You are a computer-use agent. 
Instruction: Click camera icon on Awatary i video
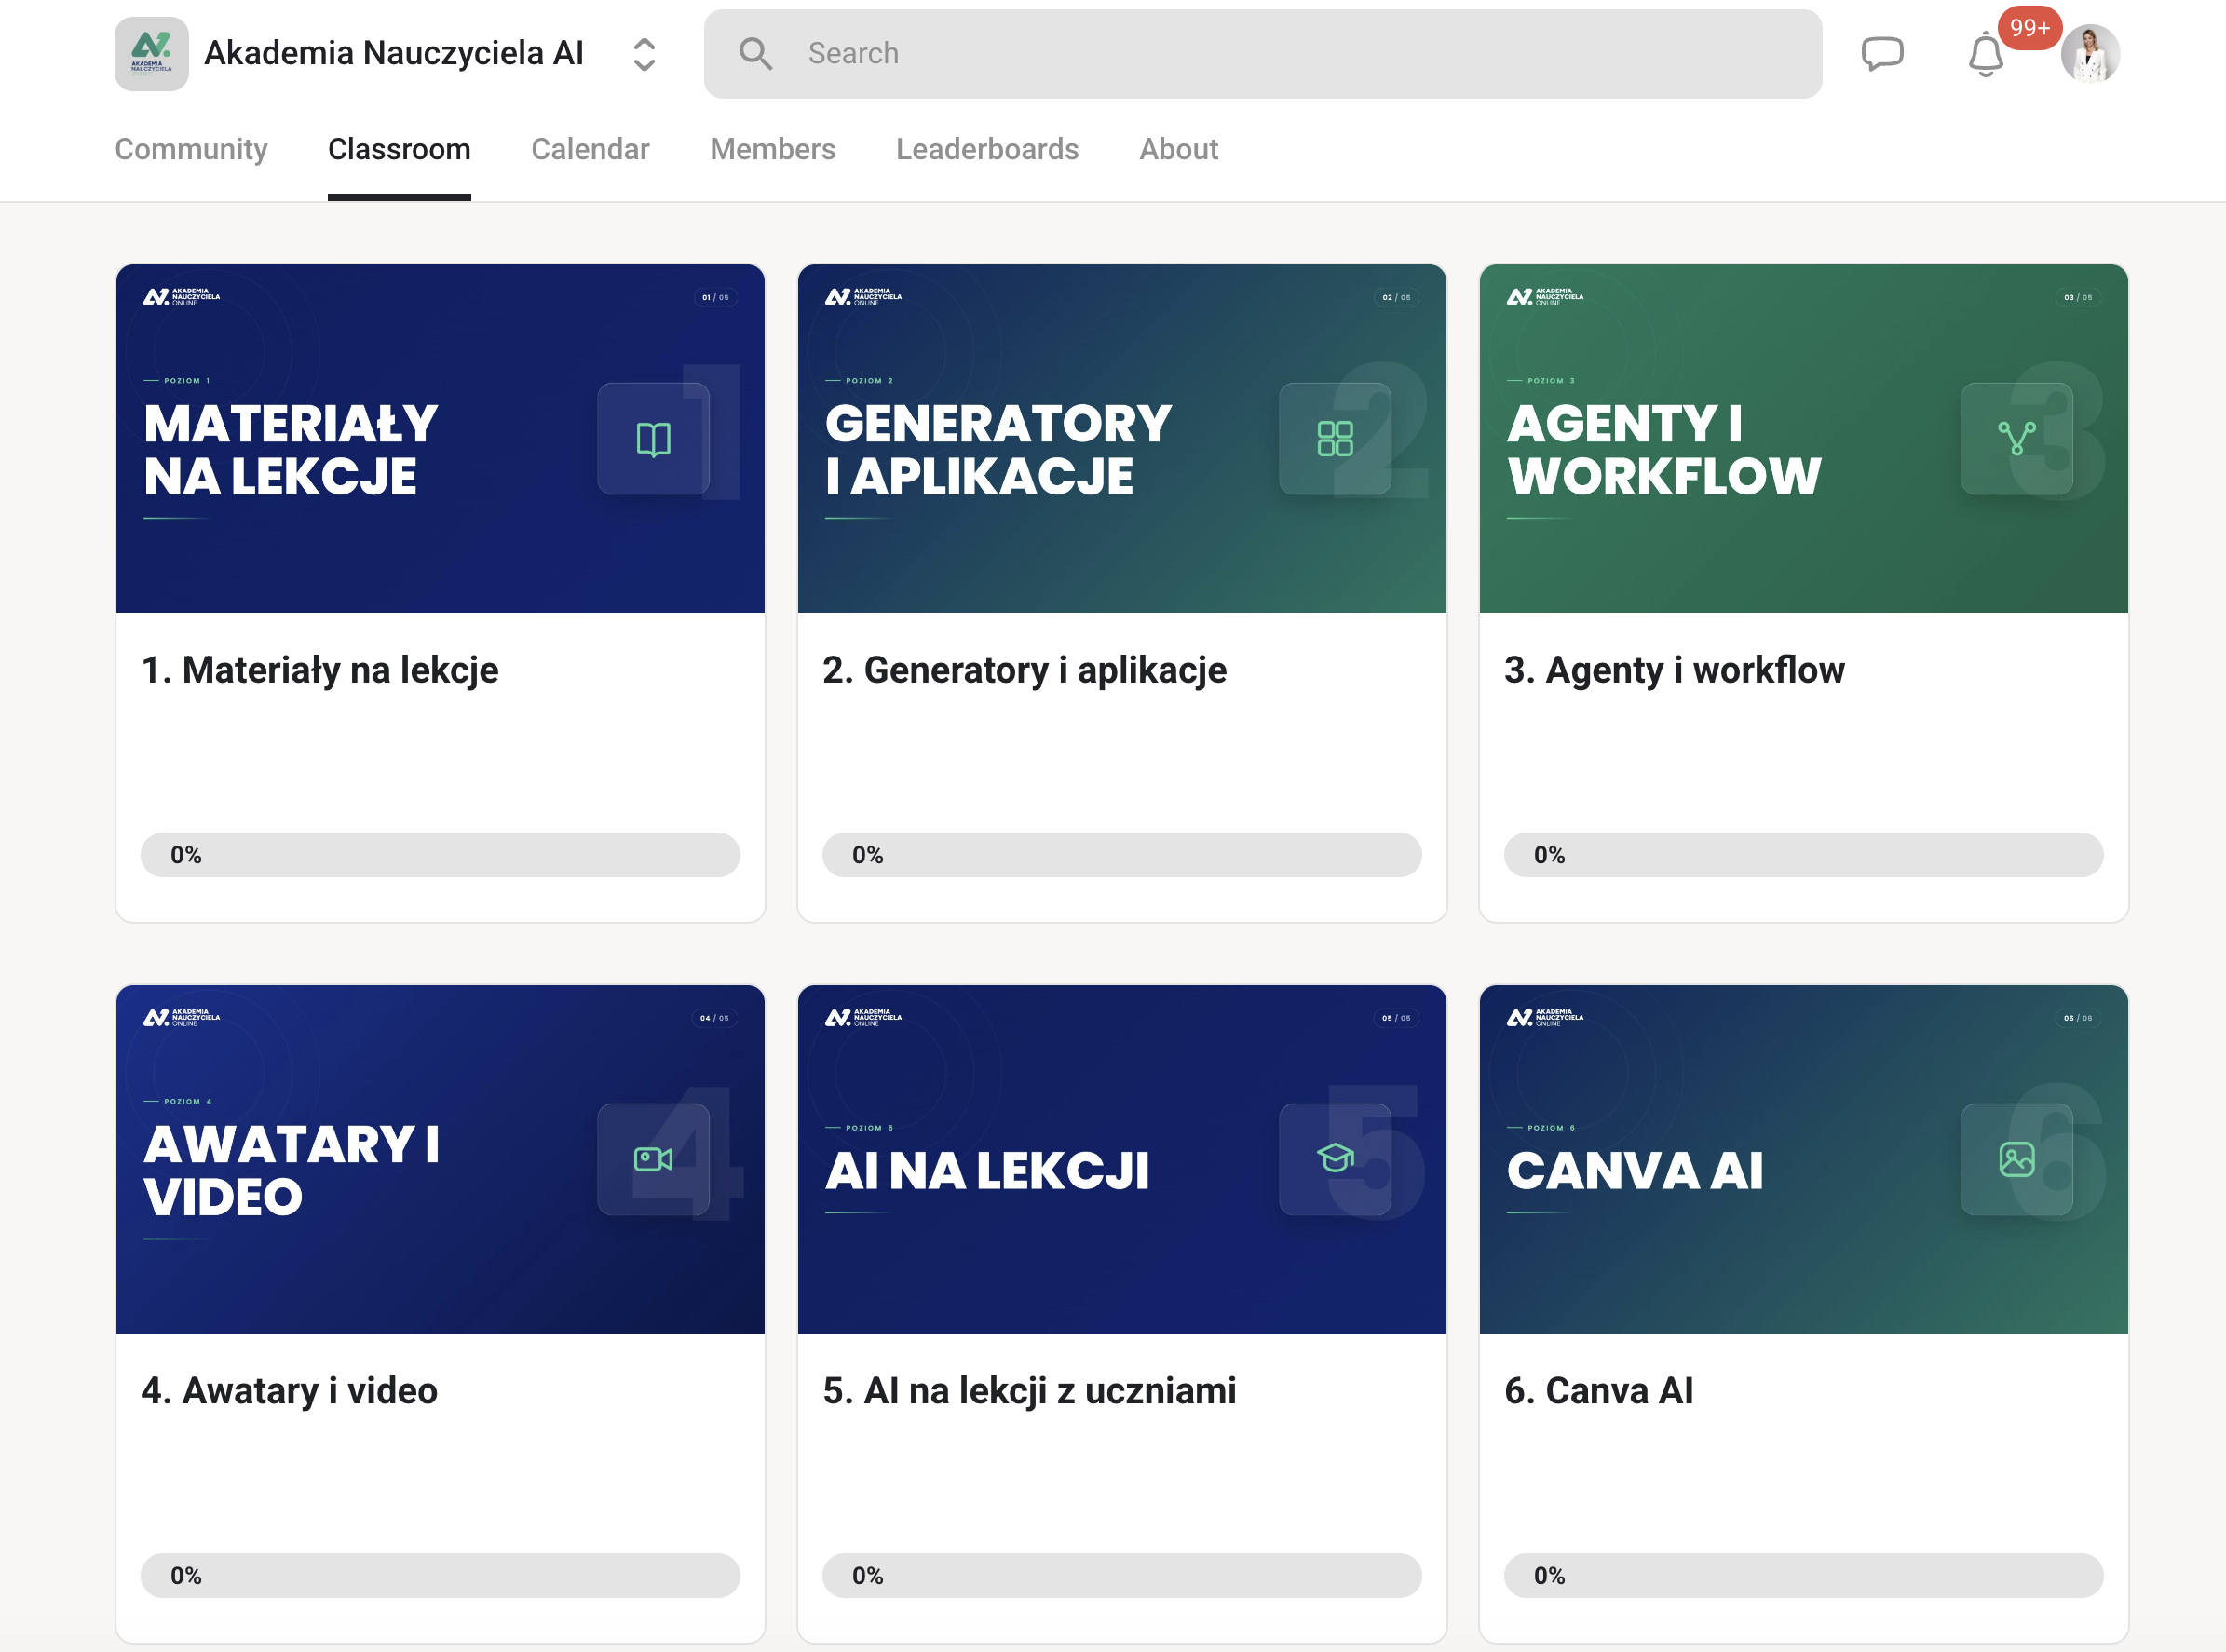click(x=653, y=1159)
